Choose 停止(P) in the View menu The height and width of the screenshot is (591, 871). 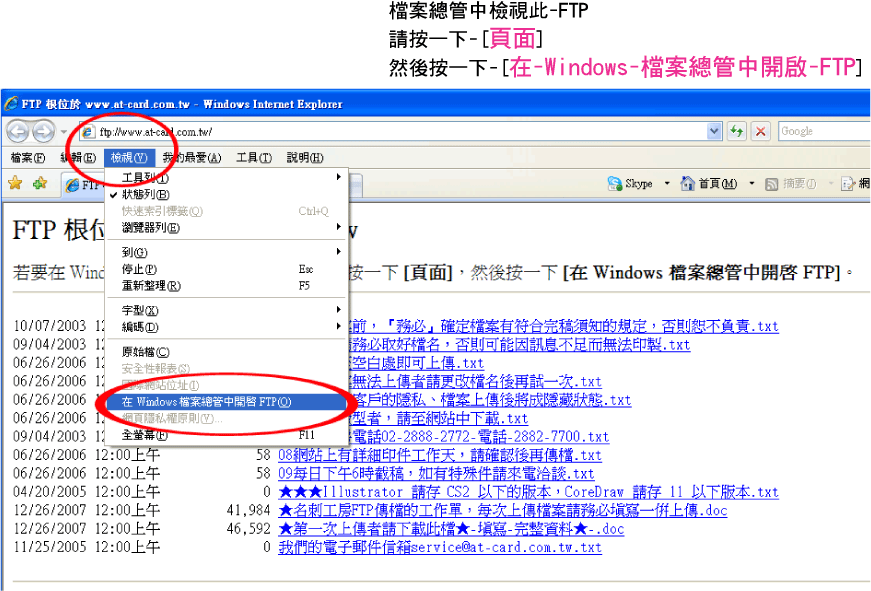click(x=225, y=269)
